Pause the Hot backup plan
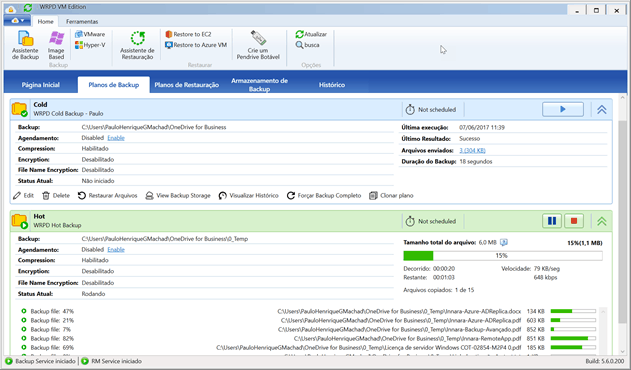The height and width of the screenshot is (370, 631). (552, 221)
